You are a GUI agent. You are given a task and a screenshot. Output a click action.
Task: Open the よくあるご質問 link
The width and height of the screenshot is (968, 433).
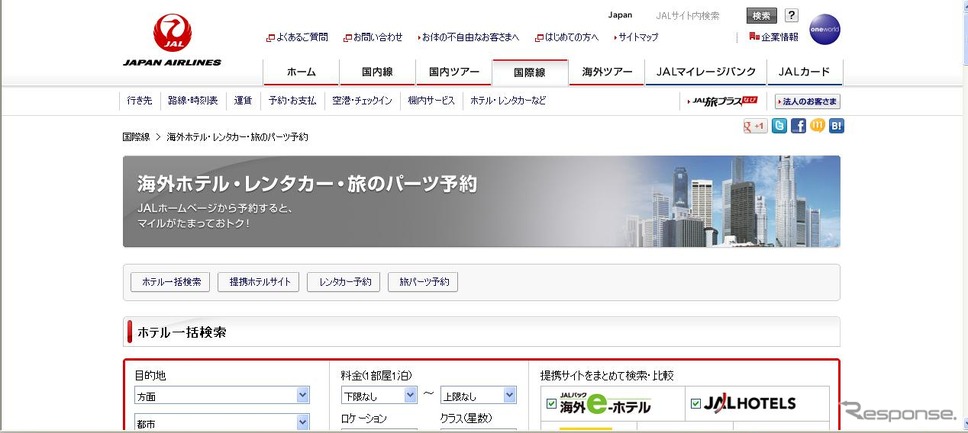coord(297,37)
